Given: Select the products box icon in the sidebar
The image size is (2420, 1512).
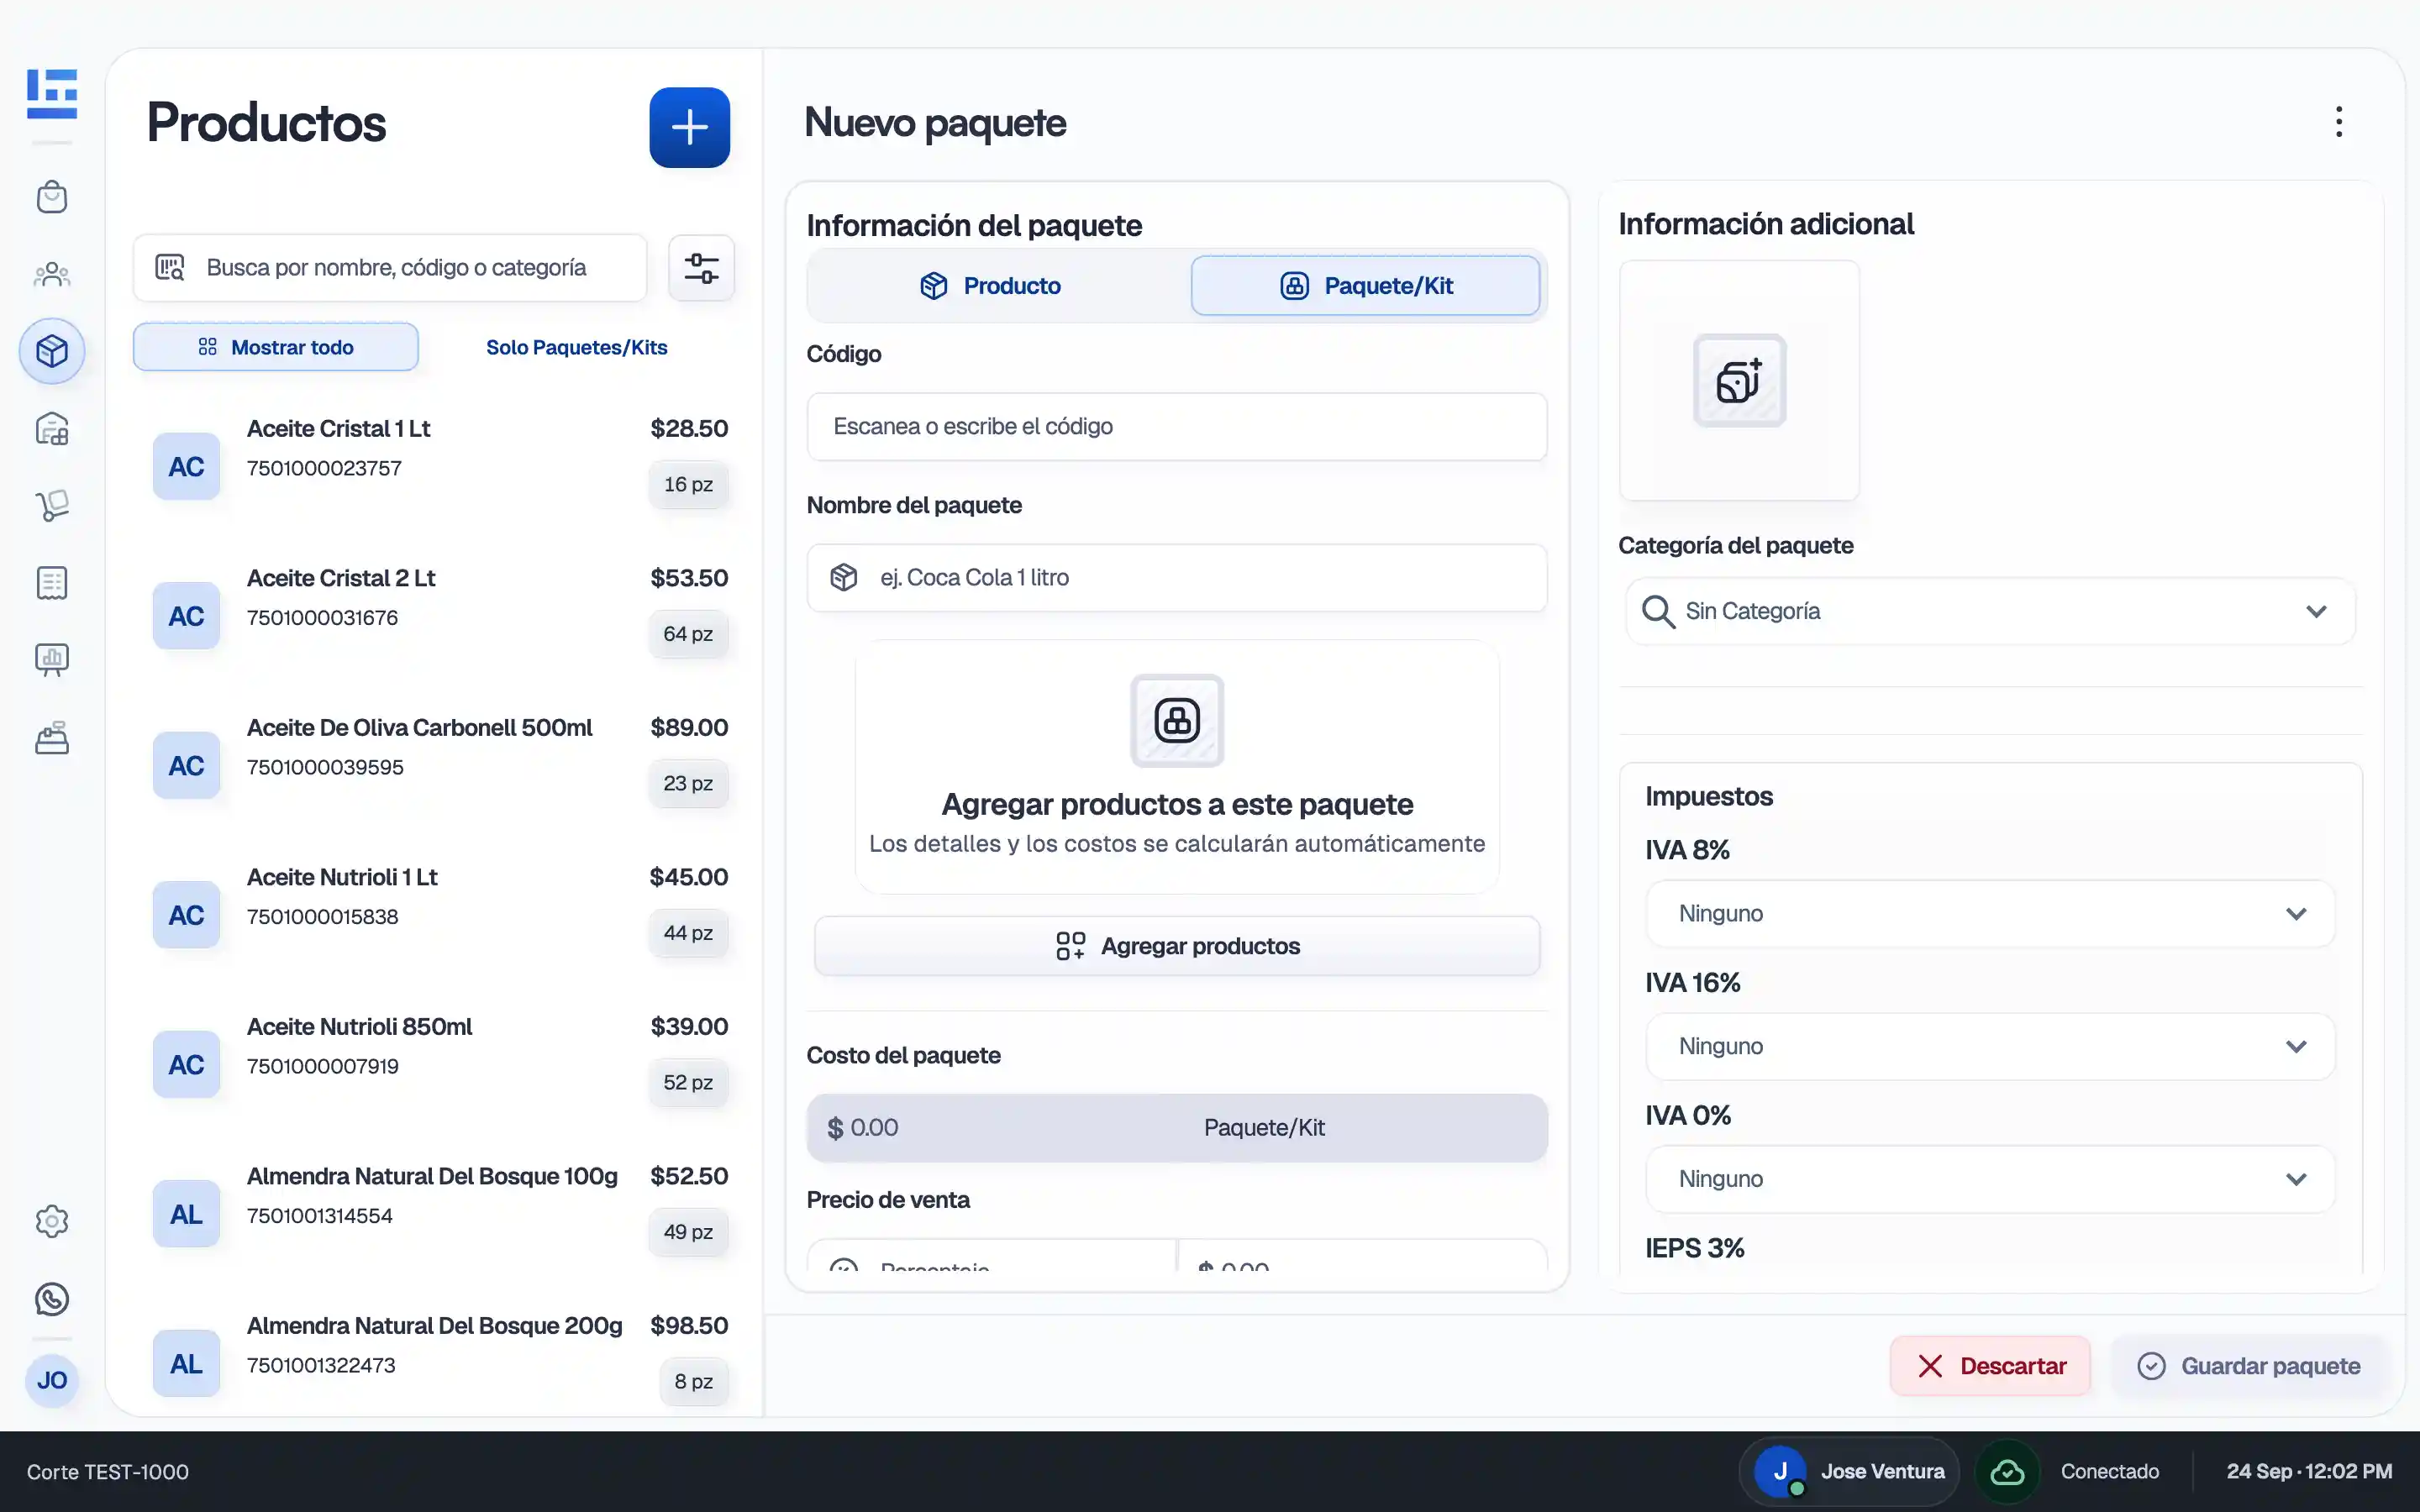Looking at the screenshot, I should tap(52, 351).
